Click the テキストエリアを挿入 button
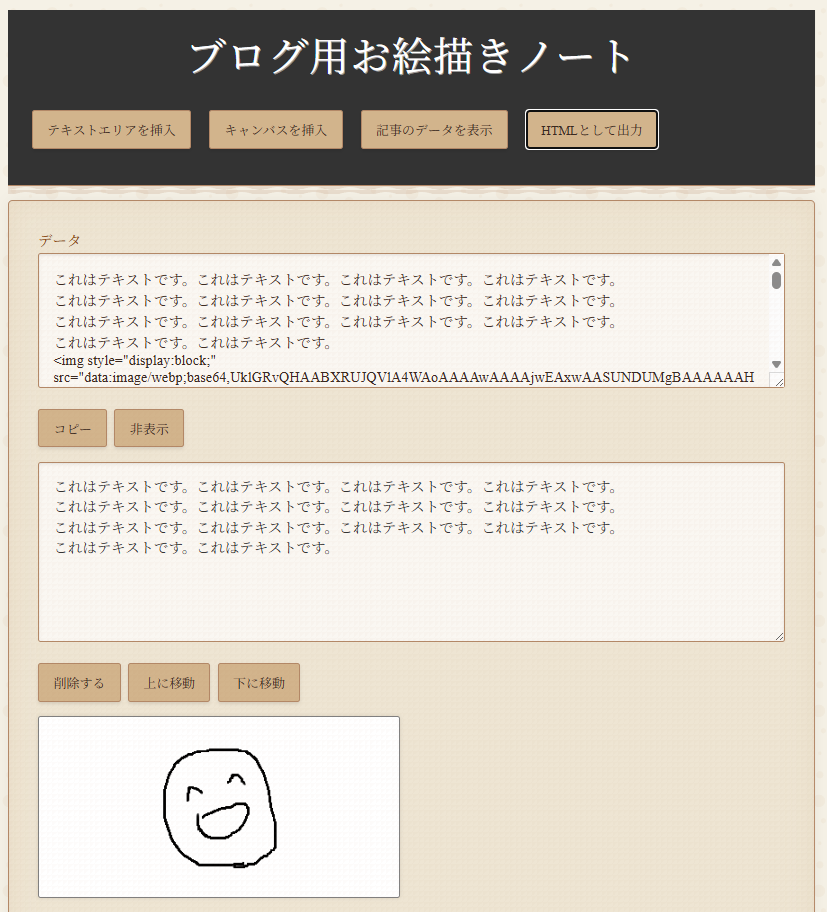The height and width of the screenshot is (912, 827). [111, 130]
